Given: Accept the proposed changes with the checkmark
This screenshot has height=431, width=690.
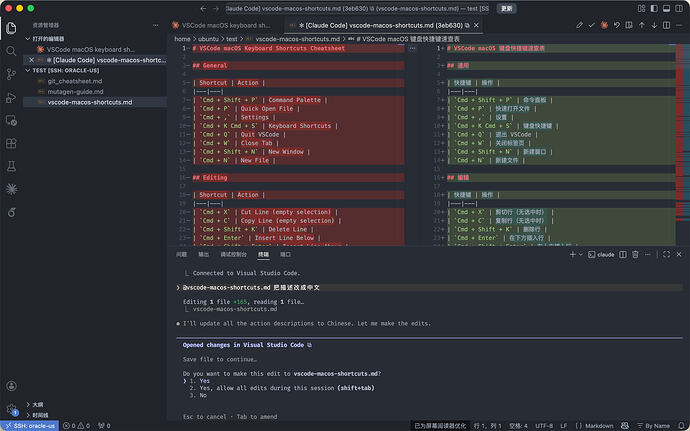Looking at the screenshot, I should pos(591,25).
